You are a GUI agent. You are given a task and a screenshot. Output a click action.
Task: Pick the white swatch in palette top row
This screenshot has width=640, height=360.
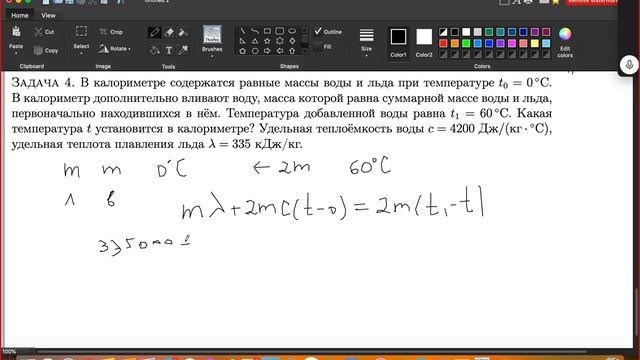[x=466, y=32]
